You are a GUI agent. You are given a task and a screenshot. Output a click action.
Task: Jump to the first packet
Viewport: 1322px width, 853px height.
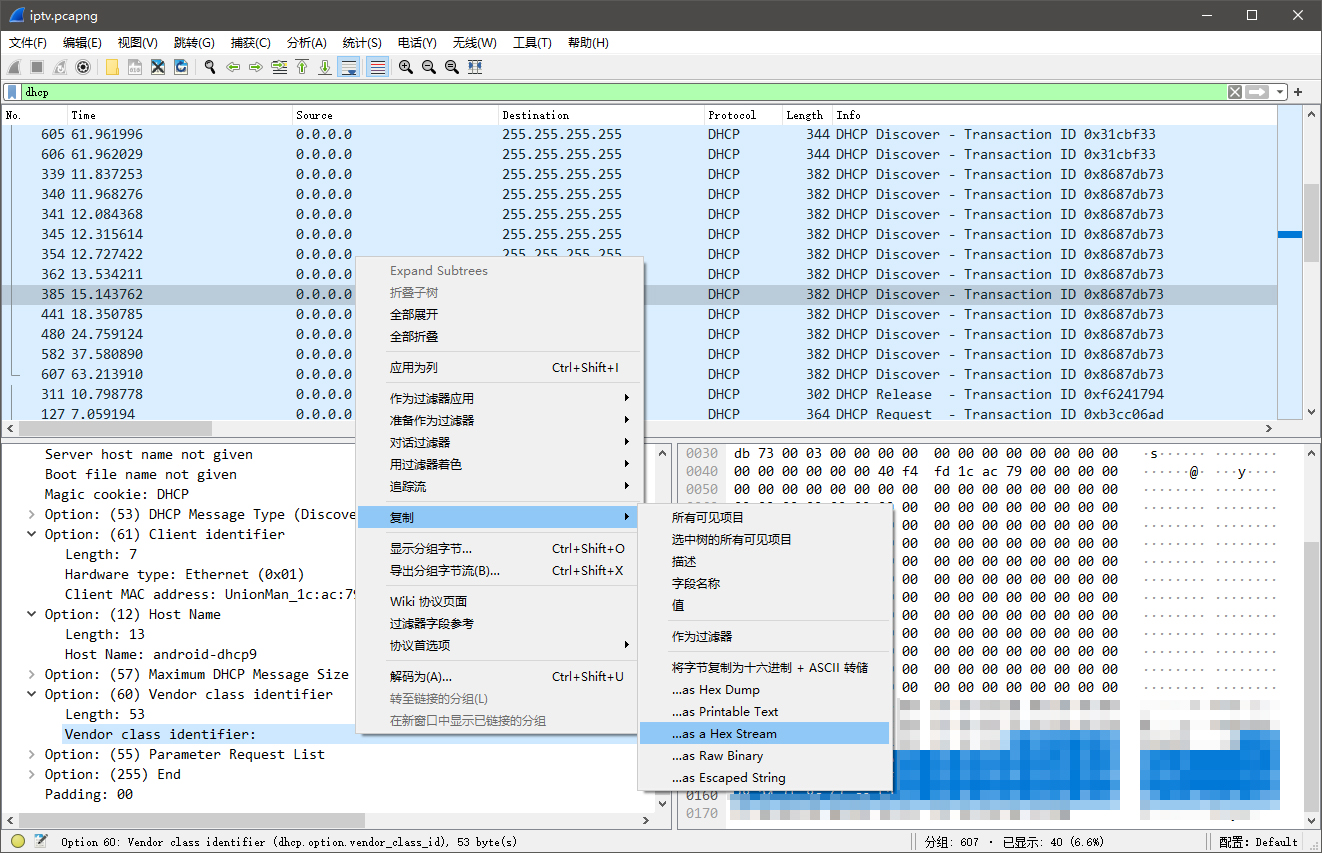click(302, 67)
